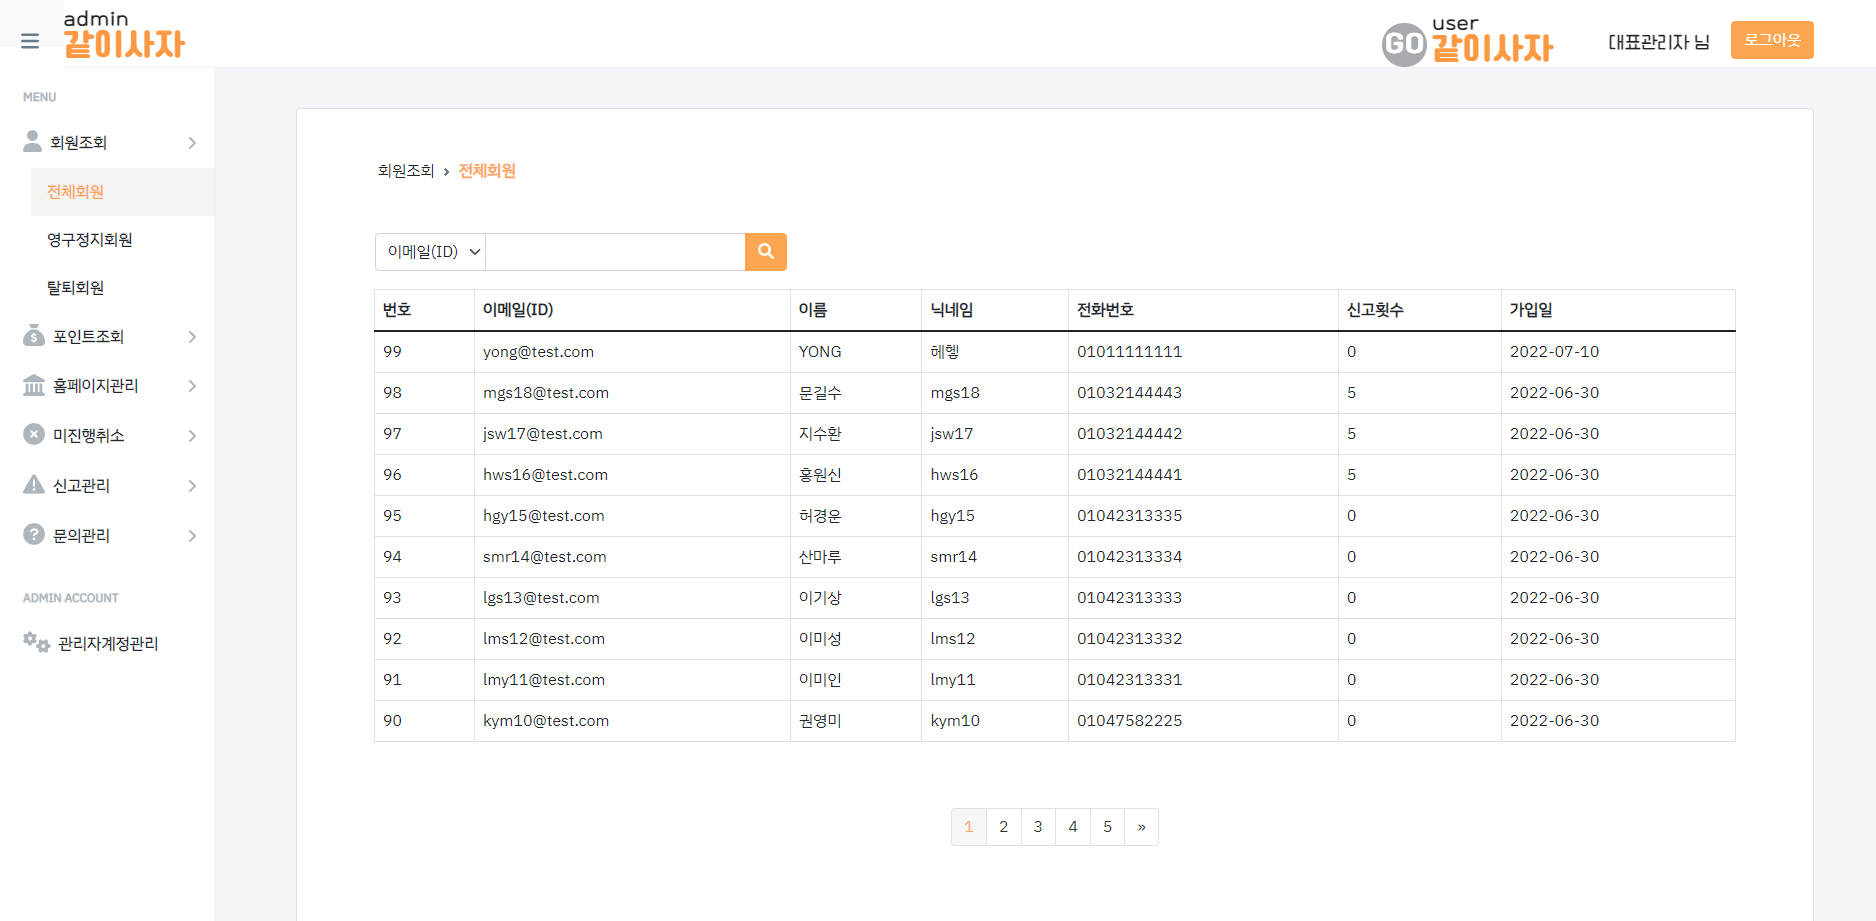
Task: Open the 이메일(ID) search type dropdown
Action: [430, 252]
